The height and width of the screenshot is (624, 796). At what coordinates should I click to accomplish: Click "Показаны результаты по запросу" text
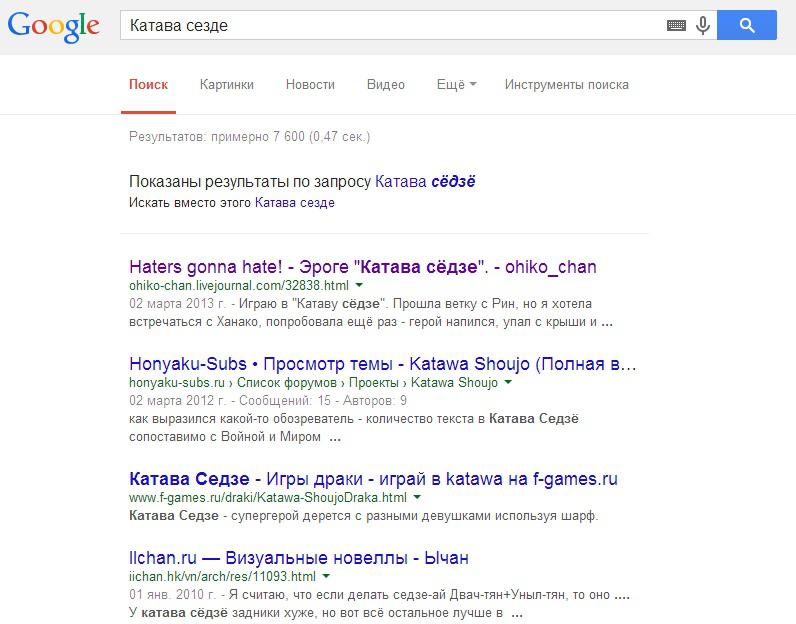[x=250, y=181]
